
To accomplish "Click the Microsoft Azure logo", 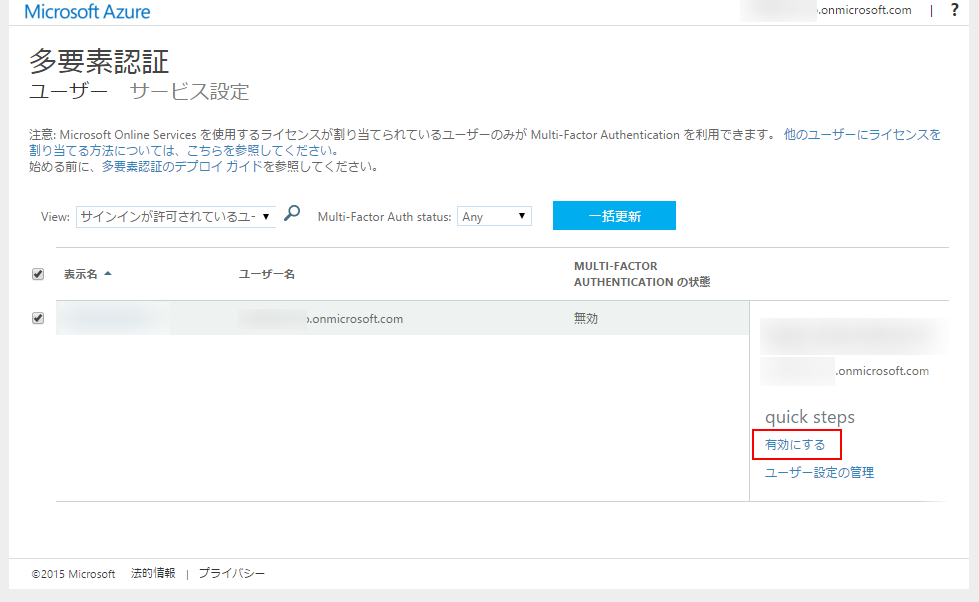I will click(x=87, y=12).
